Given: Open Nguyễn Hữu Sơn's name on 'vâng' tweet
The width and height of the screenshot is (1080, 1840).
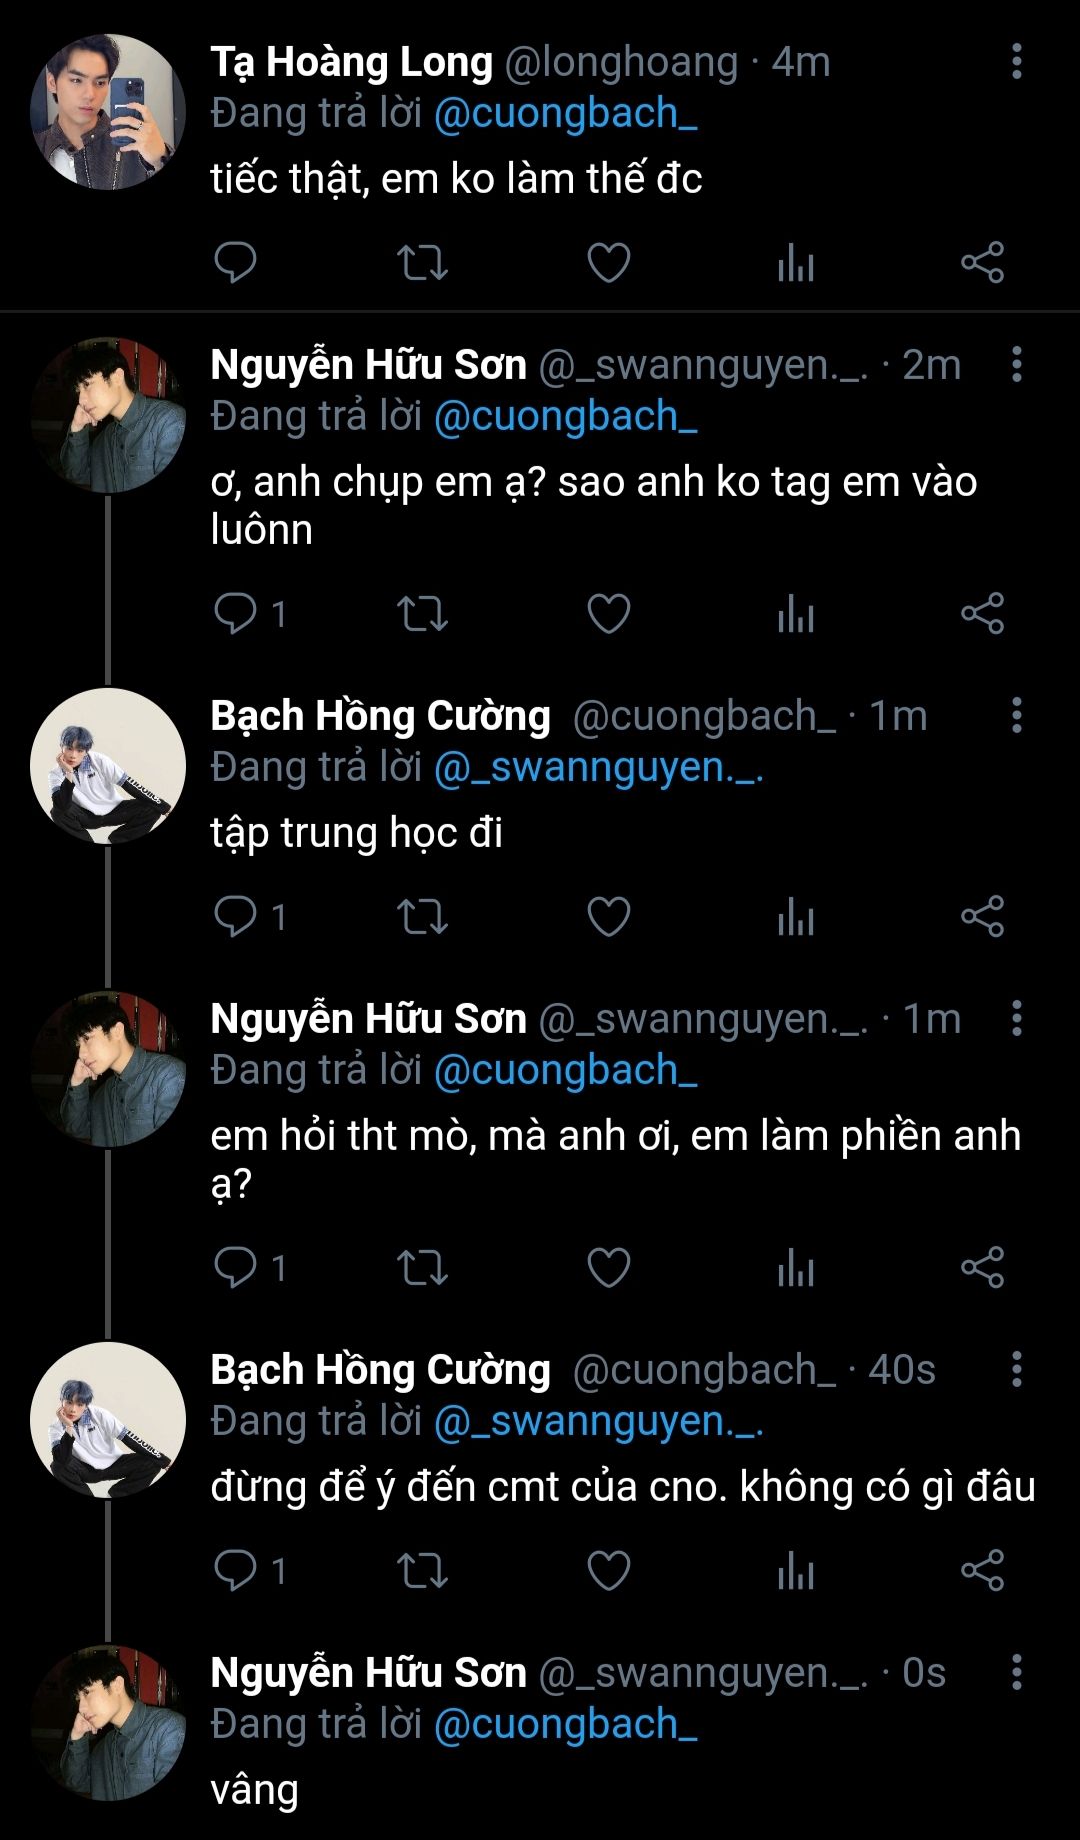Looking at the screenshot, I should 368,1673.
